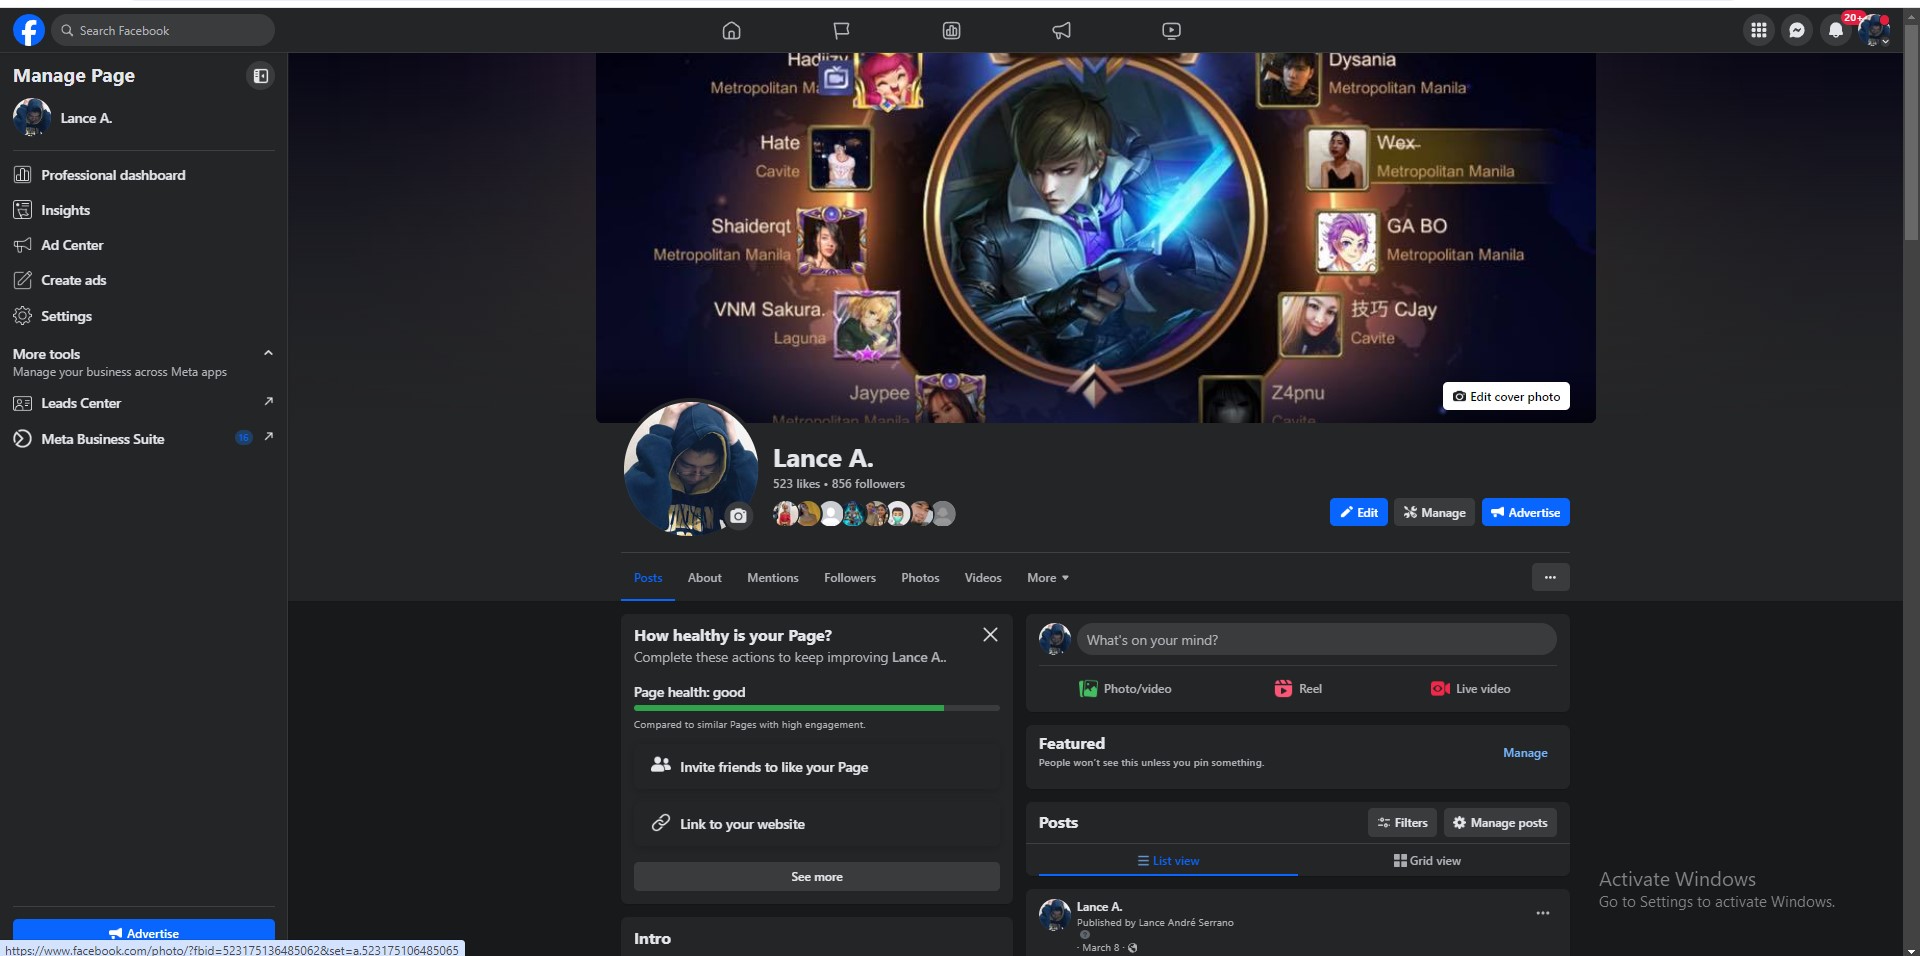Screen dimensions: 1920x956
Task: Select the Mentions tab
Action: point(773,578)
